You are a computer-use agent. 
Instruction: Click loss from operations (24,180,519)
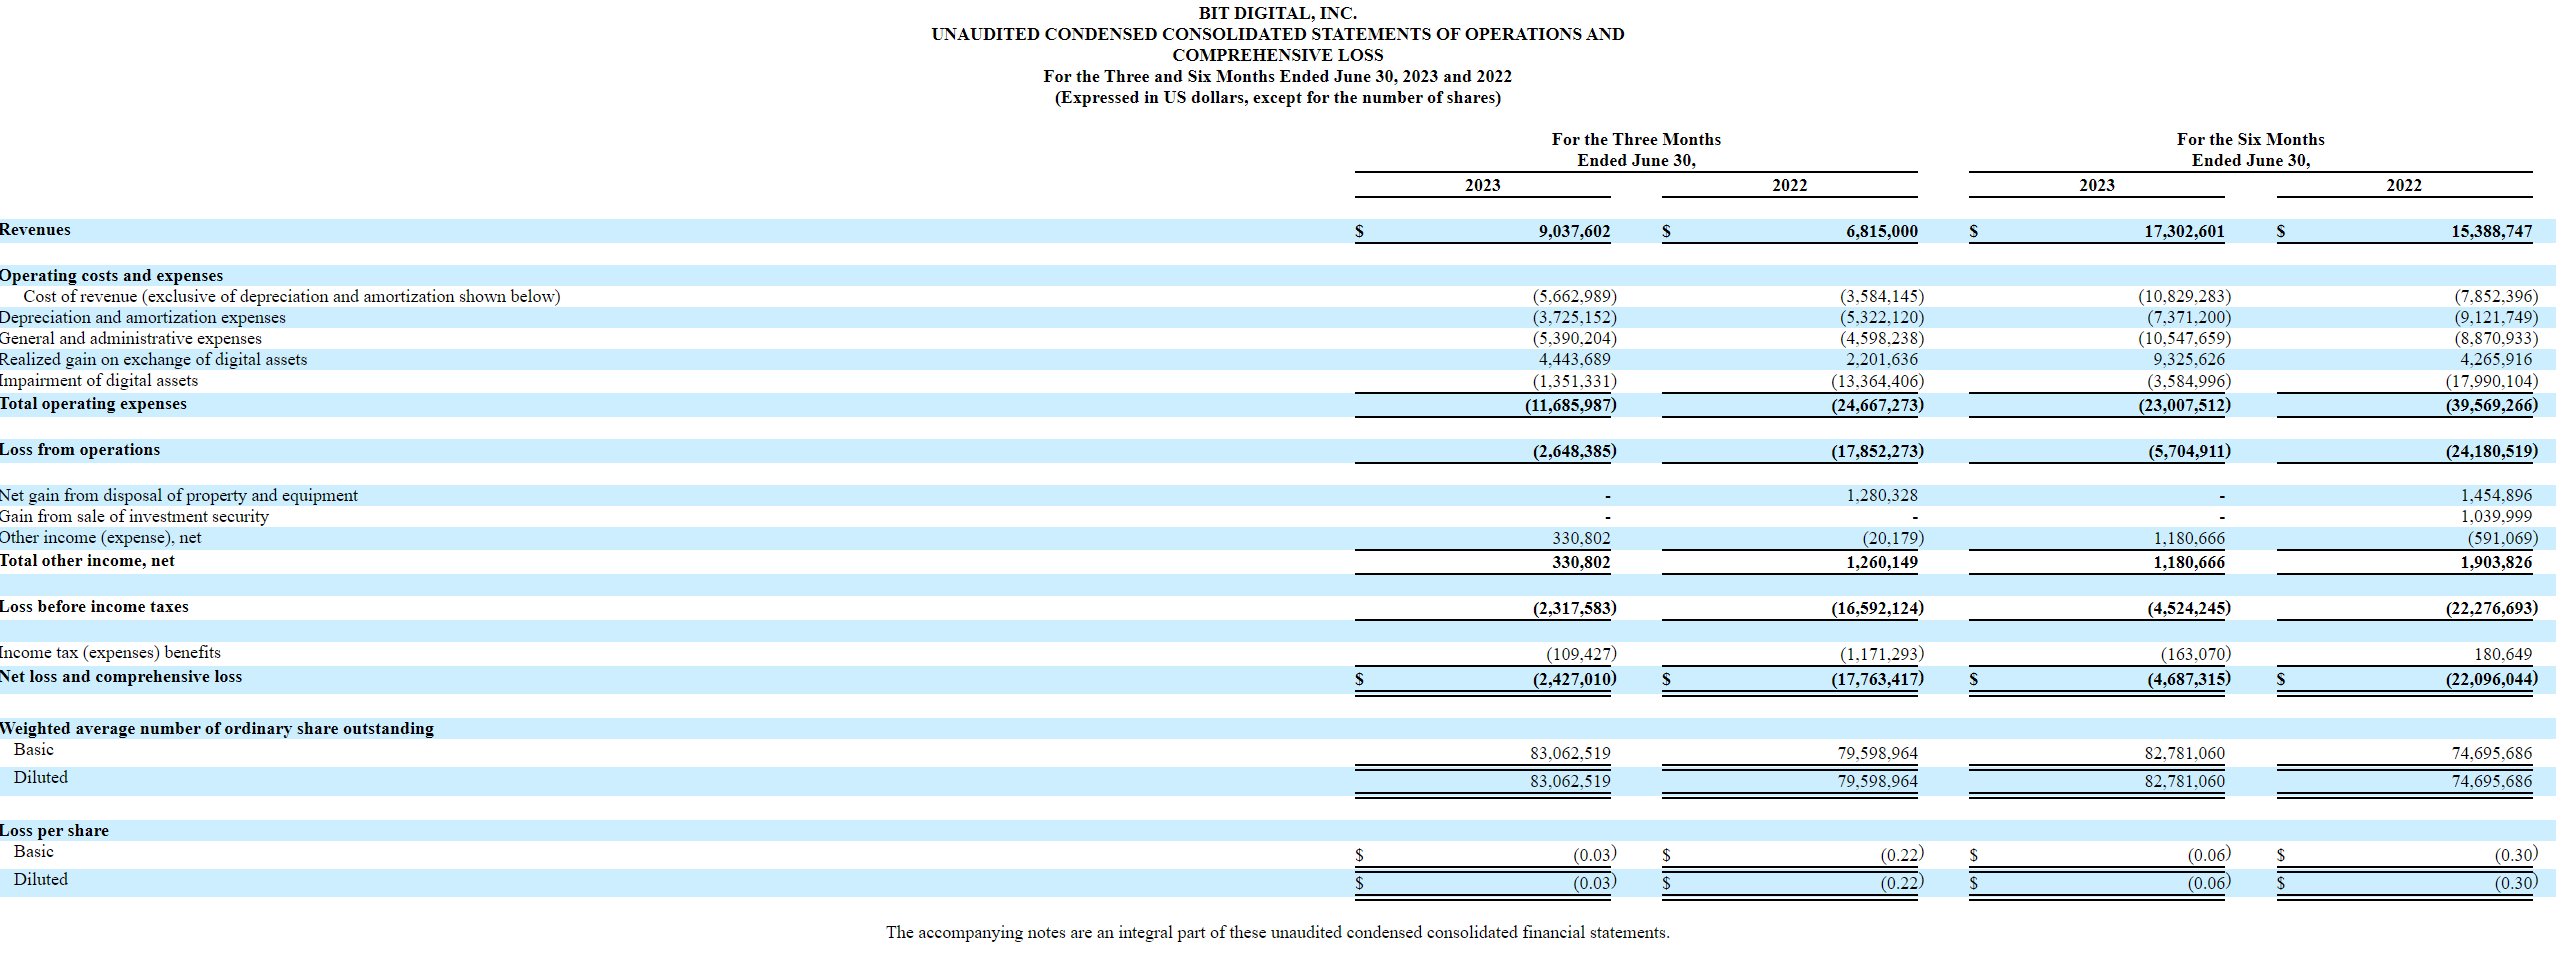coord(2491,451)
